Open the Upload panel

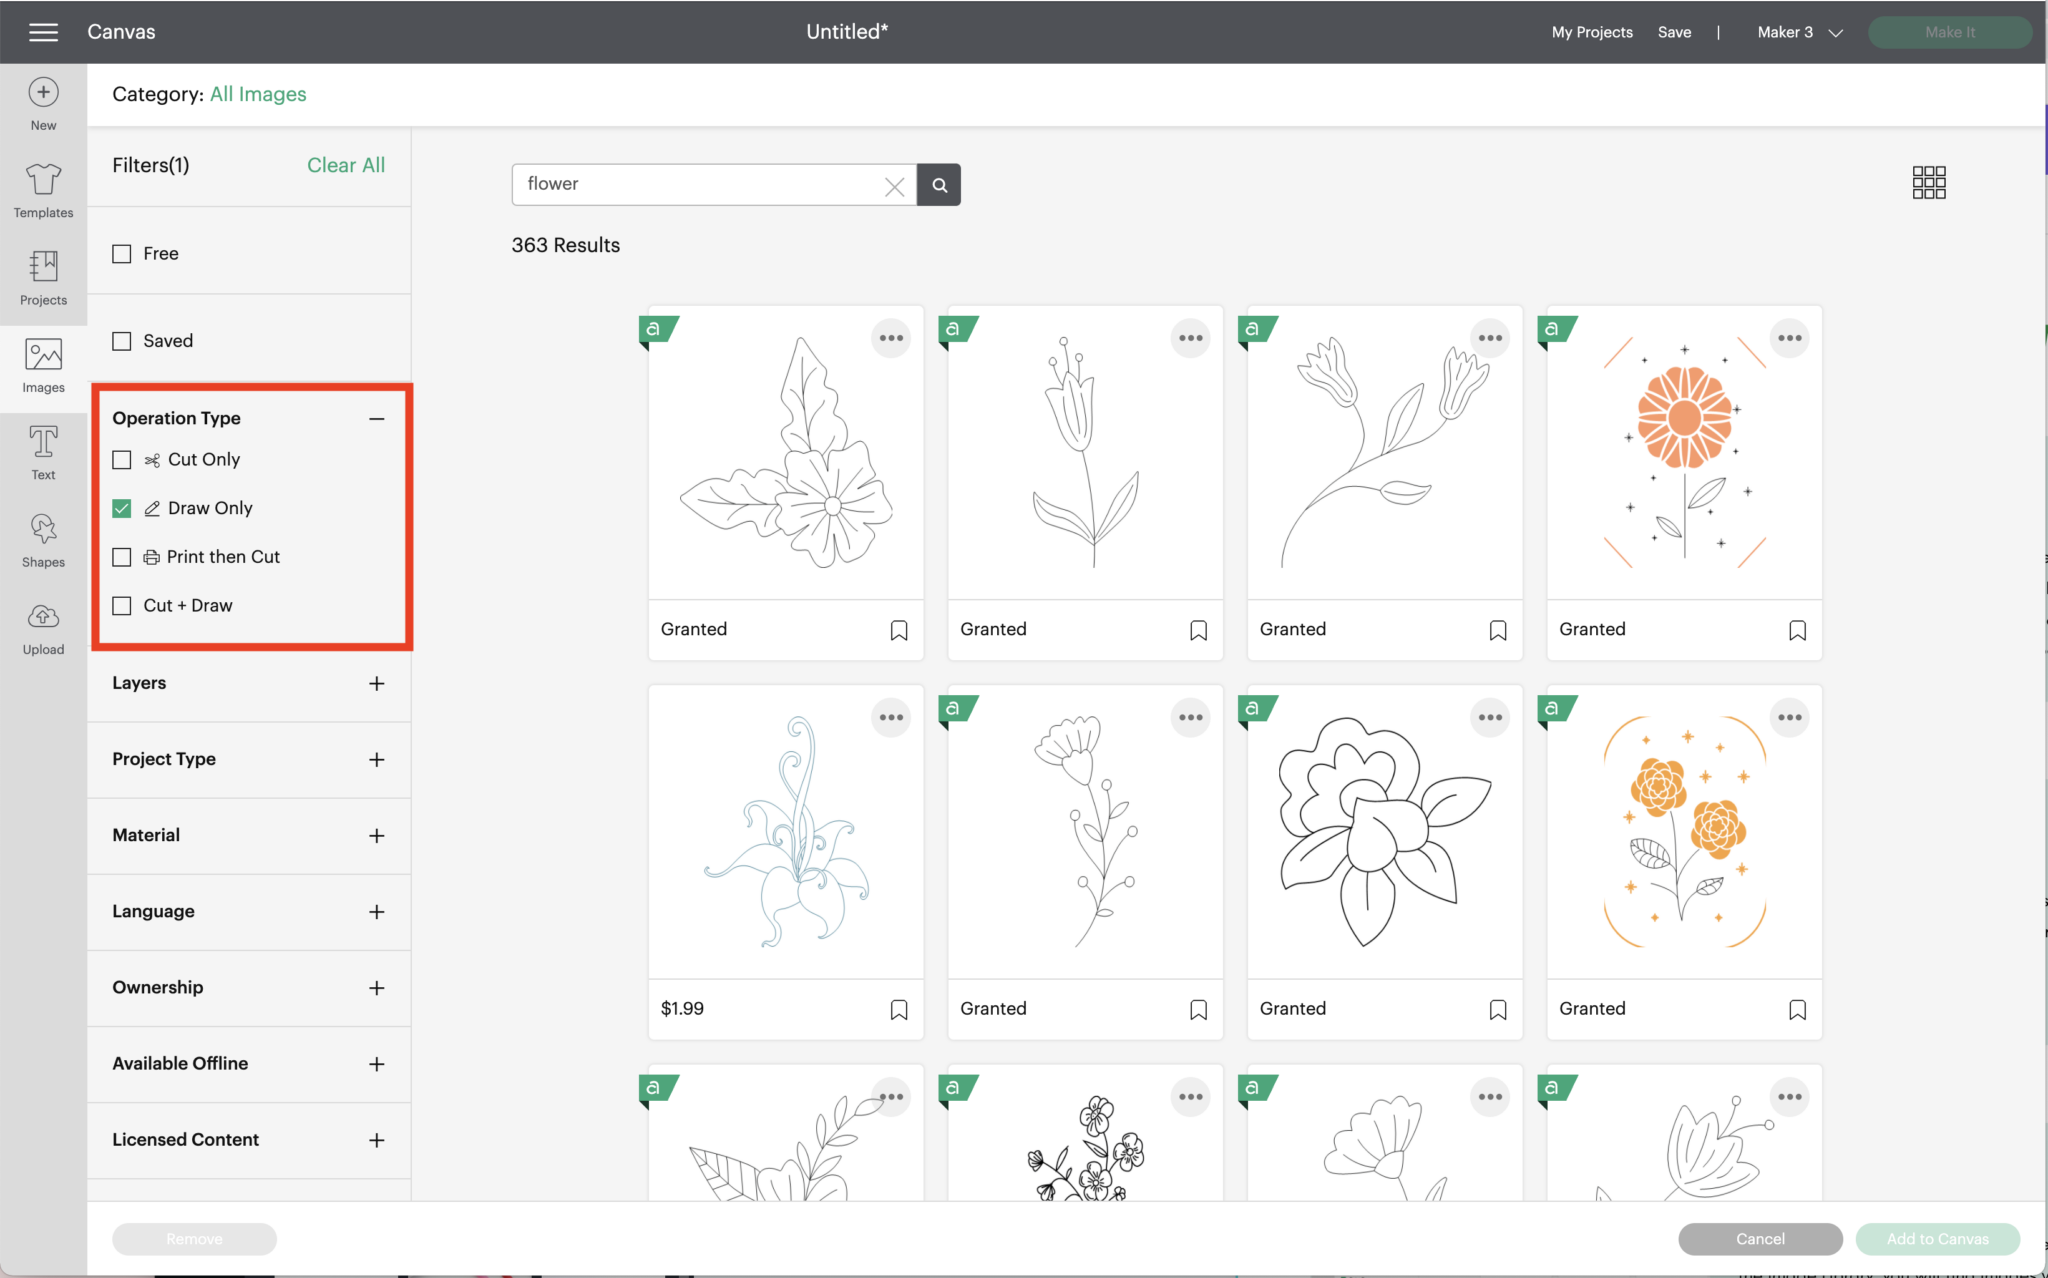click(43, 629)
